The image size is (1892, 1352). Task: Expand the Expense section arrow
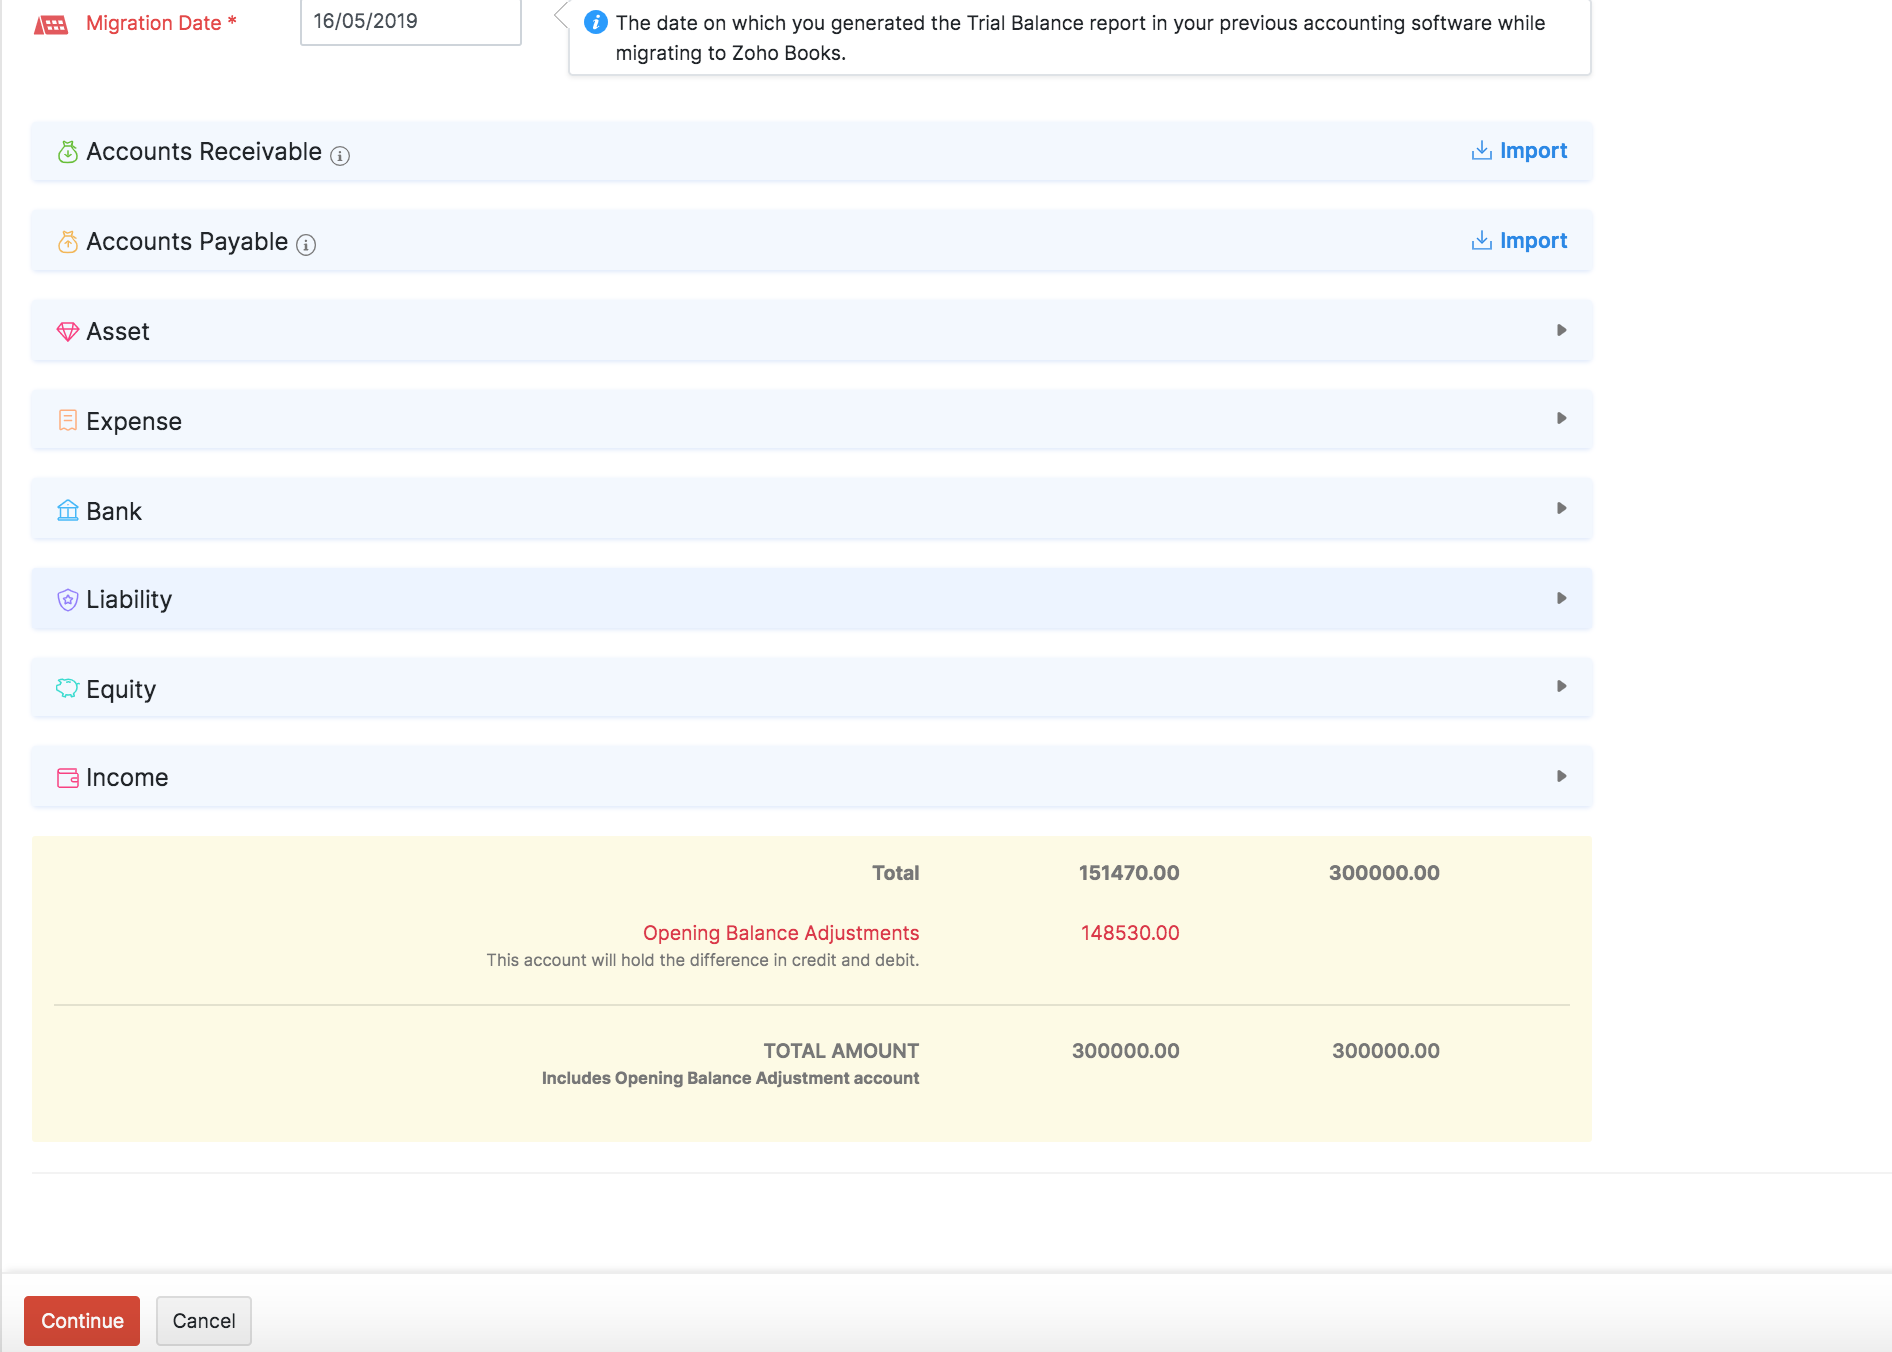point(1561,418)
